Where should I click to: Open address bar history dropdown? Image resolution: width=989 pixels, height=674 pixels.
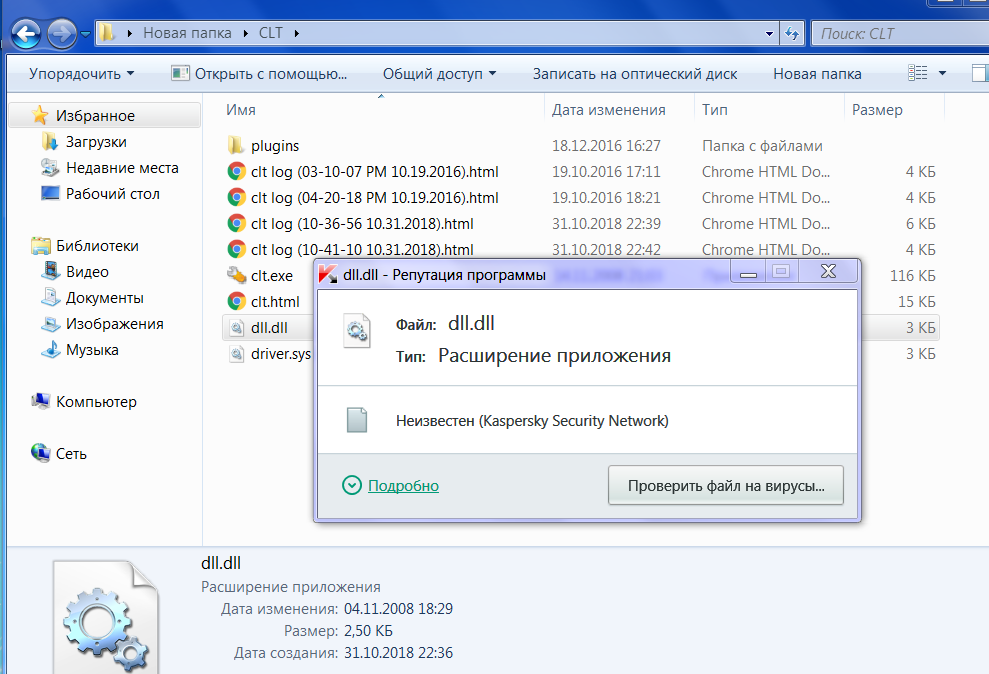pyautogui.click(x=769, y=34)
